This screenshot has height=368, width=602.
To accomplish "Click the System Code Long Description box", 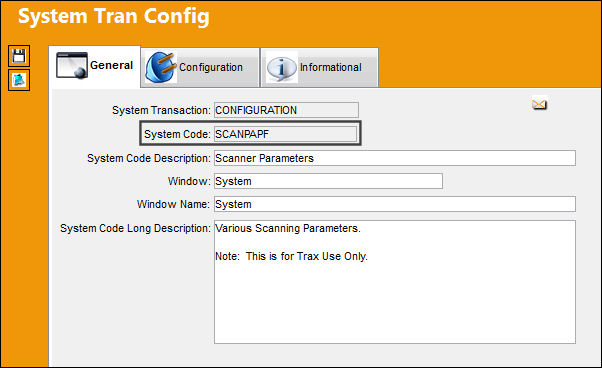I will [395, 282].
